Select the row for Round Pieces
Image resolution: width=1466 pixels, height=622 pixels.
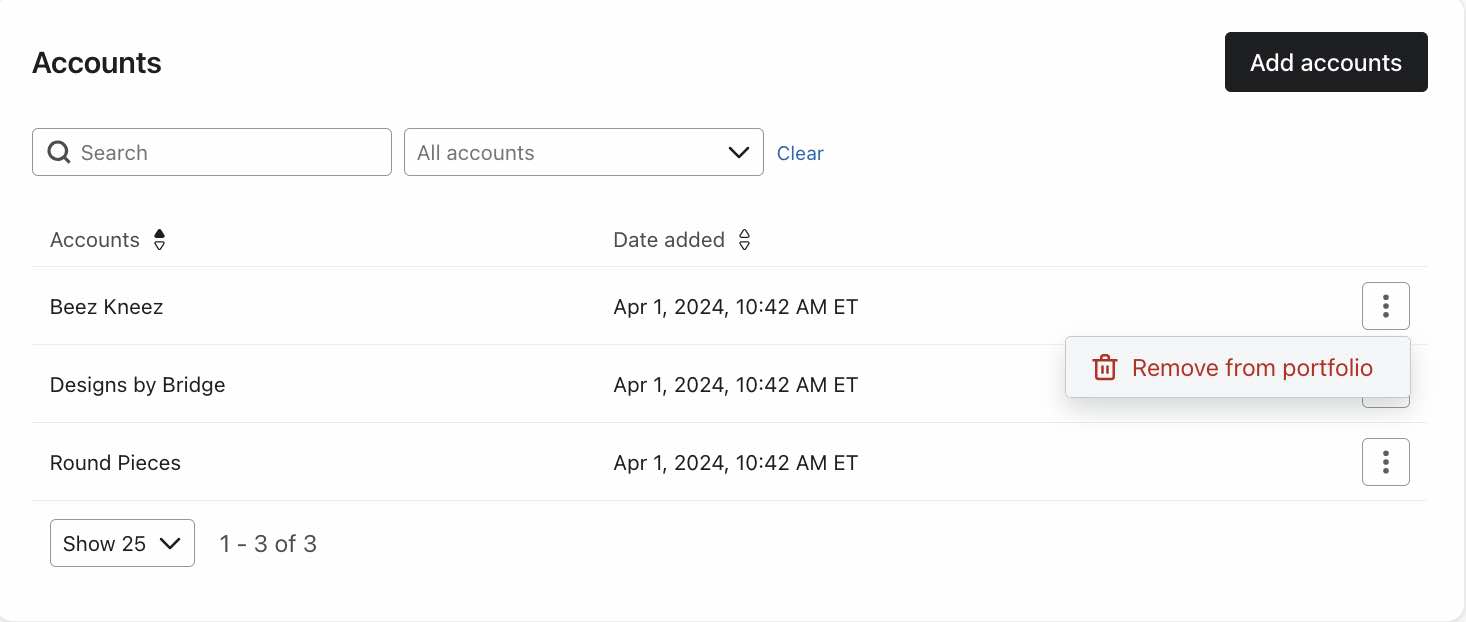pyautogui.click(x=115, y=462)
